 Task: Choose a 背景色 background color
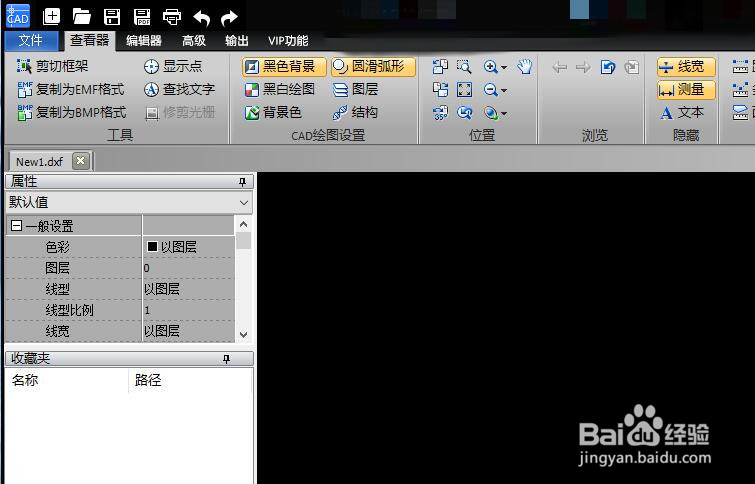coord(273,112)
